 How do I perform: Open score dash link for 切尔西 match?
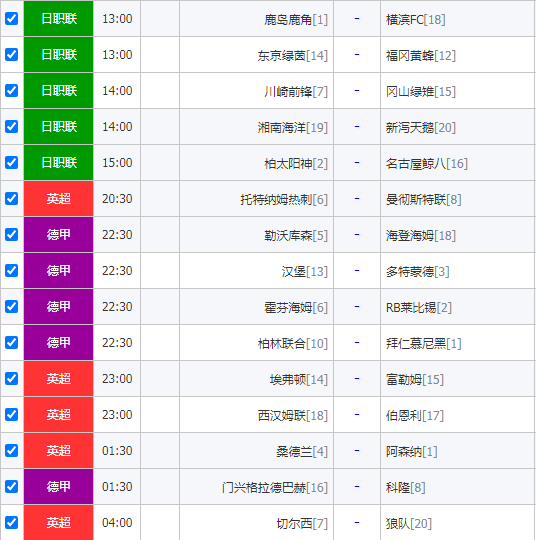tap(357, 522)
